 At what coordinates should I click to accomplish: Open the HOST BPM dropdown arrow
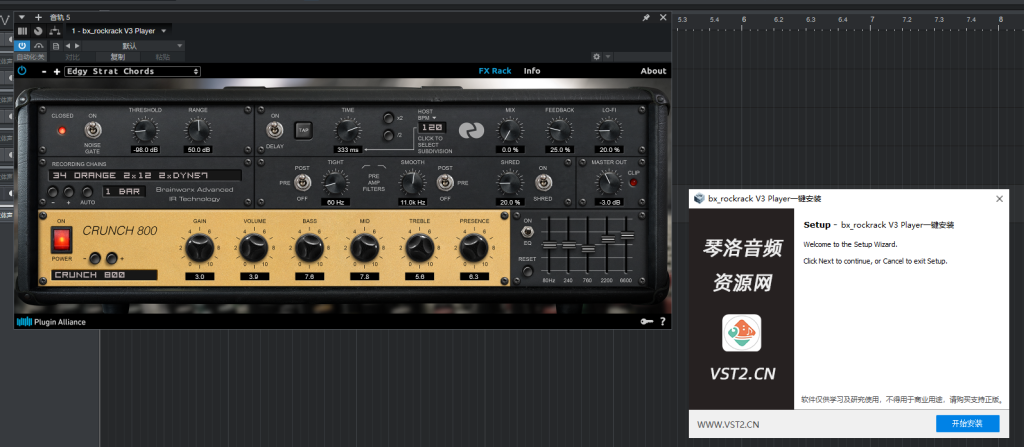pos(434,118)
